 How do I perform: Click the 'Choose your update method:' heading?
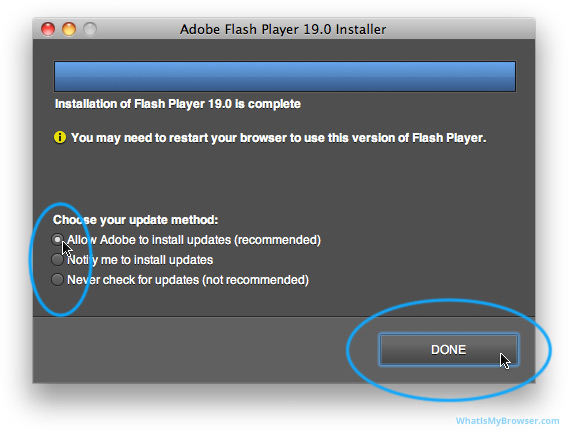pyautogui.click(x=135, y=220)
